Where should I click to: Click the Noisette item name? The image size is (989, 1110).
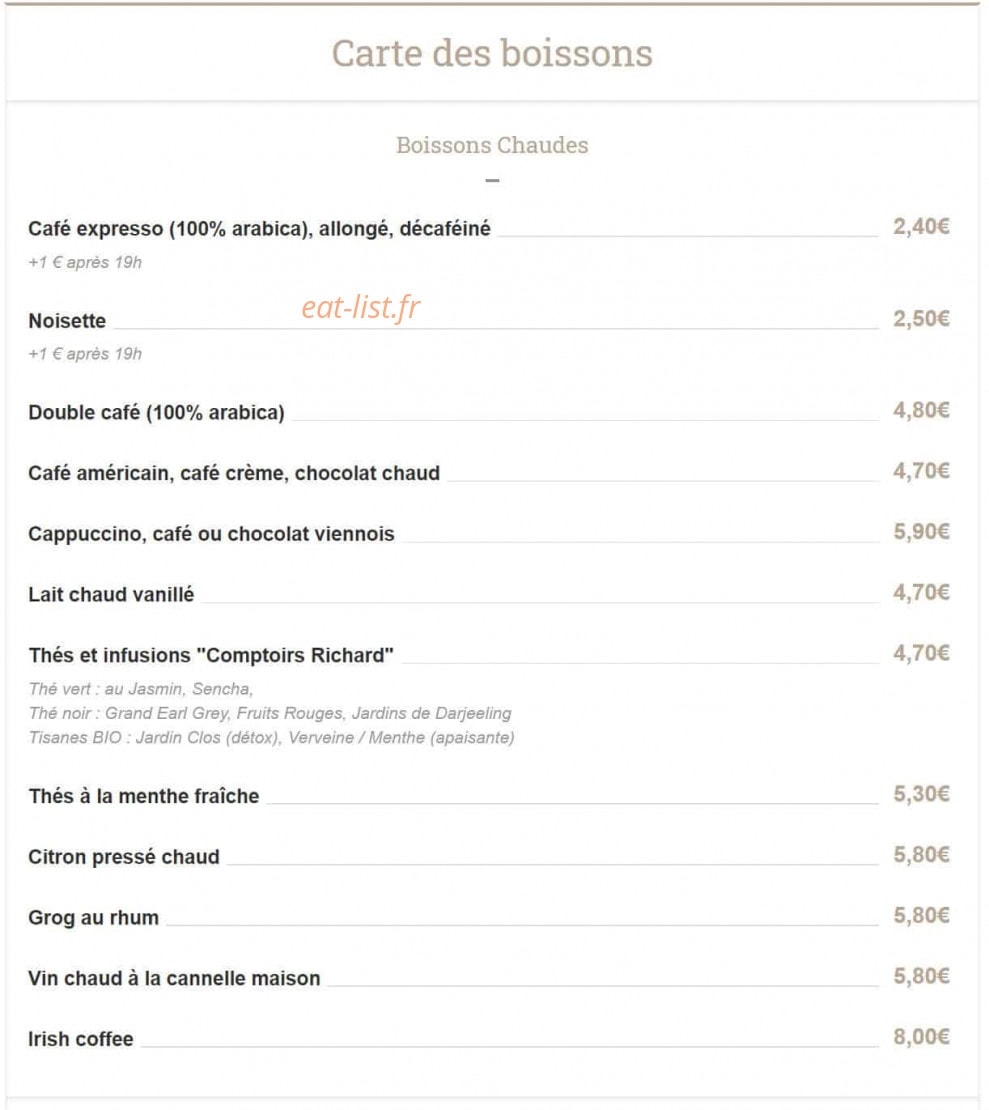click(67, 321)
